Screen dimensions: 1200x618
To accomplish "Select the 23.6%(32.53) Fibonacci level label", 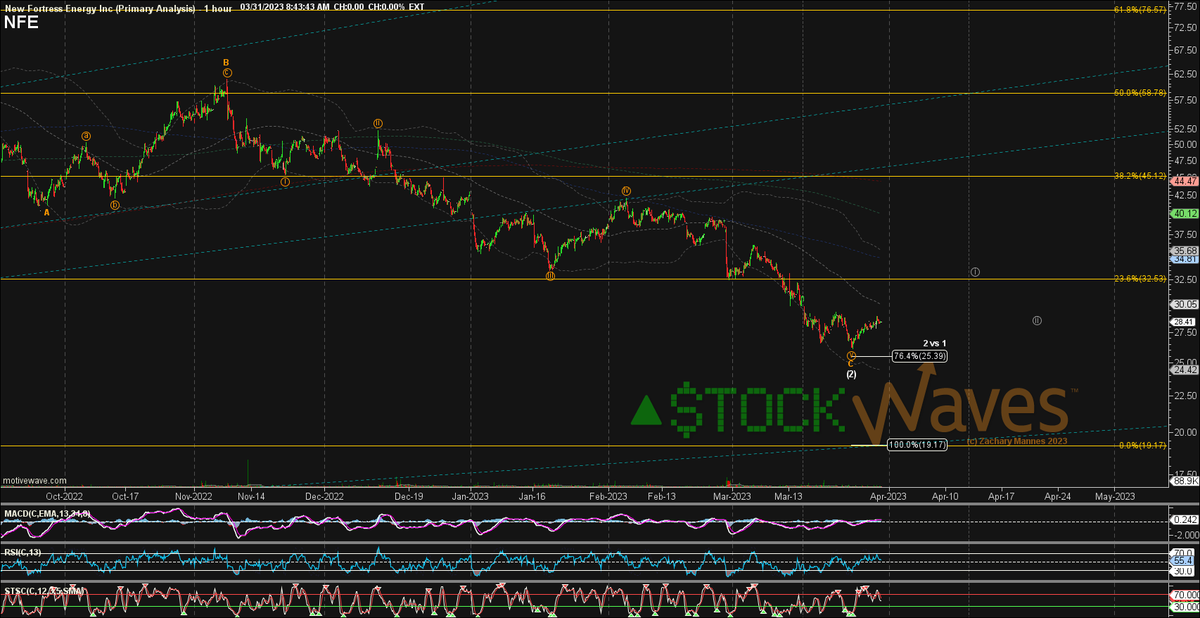I will (1142, 278).
